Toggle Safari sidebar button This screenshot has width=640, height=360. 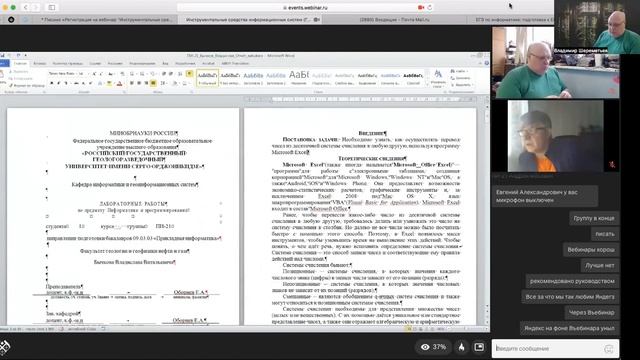52,7
